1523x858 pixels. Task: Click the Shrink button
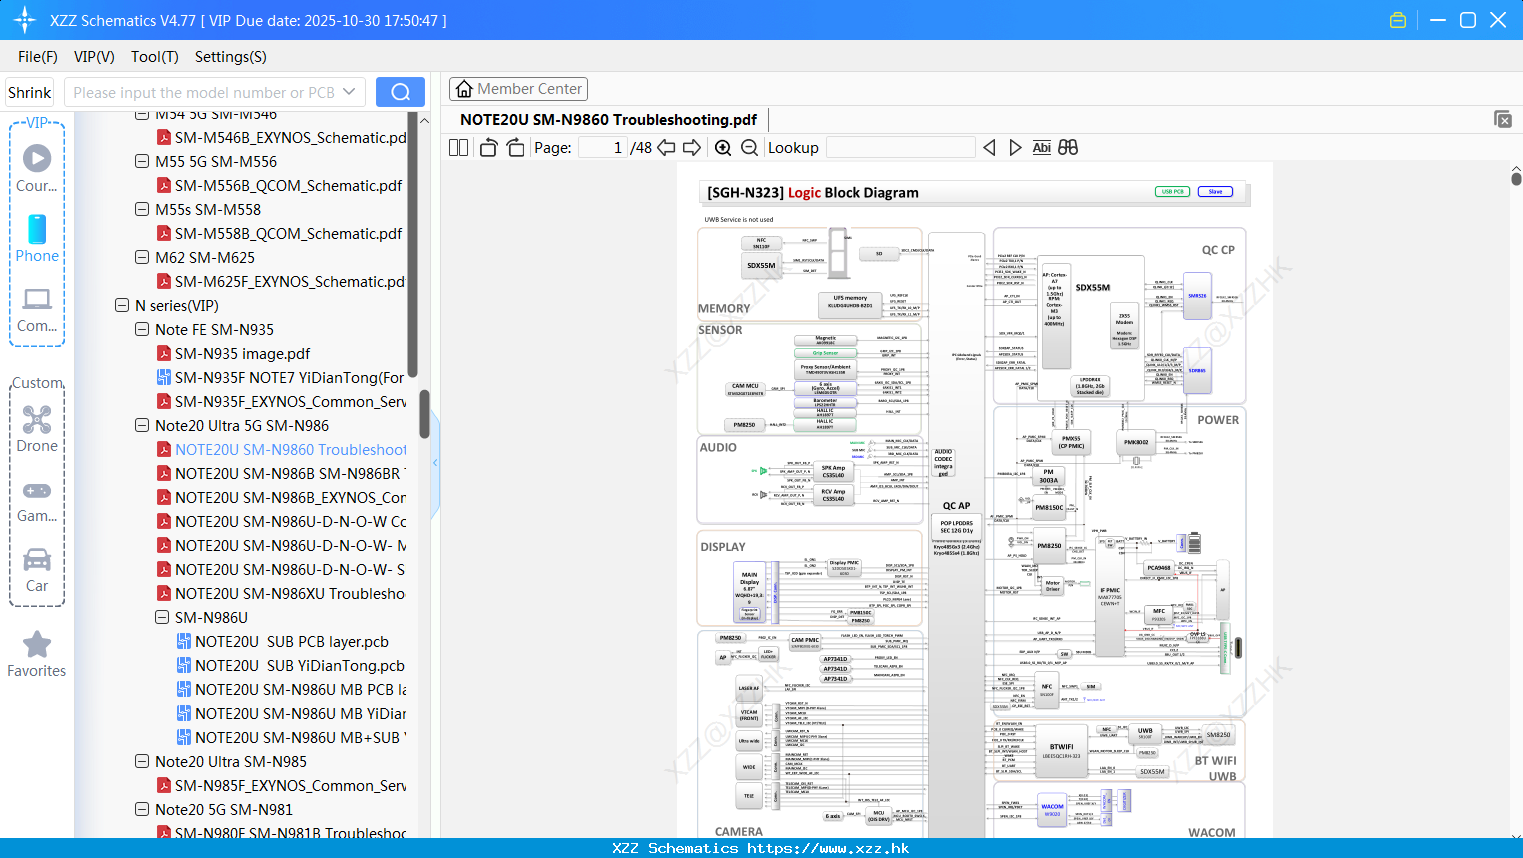[x=30, y=92]
